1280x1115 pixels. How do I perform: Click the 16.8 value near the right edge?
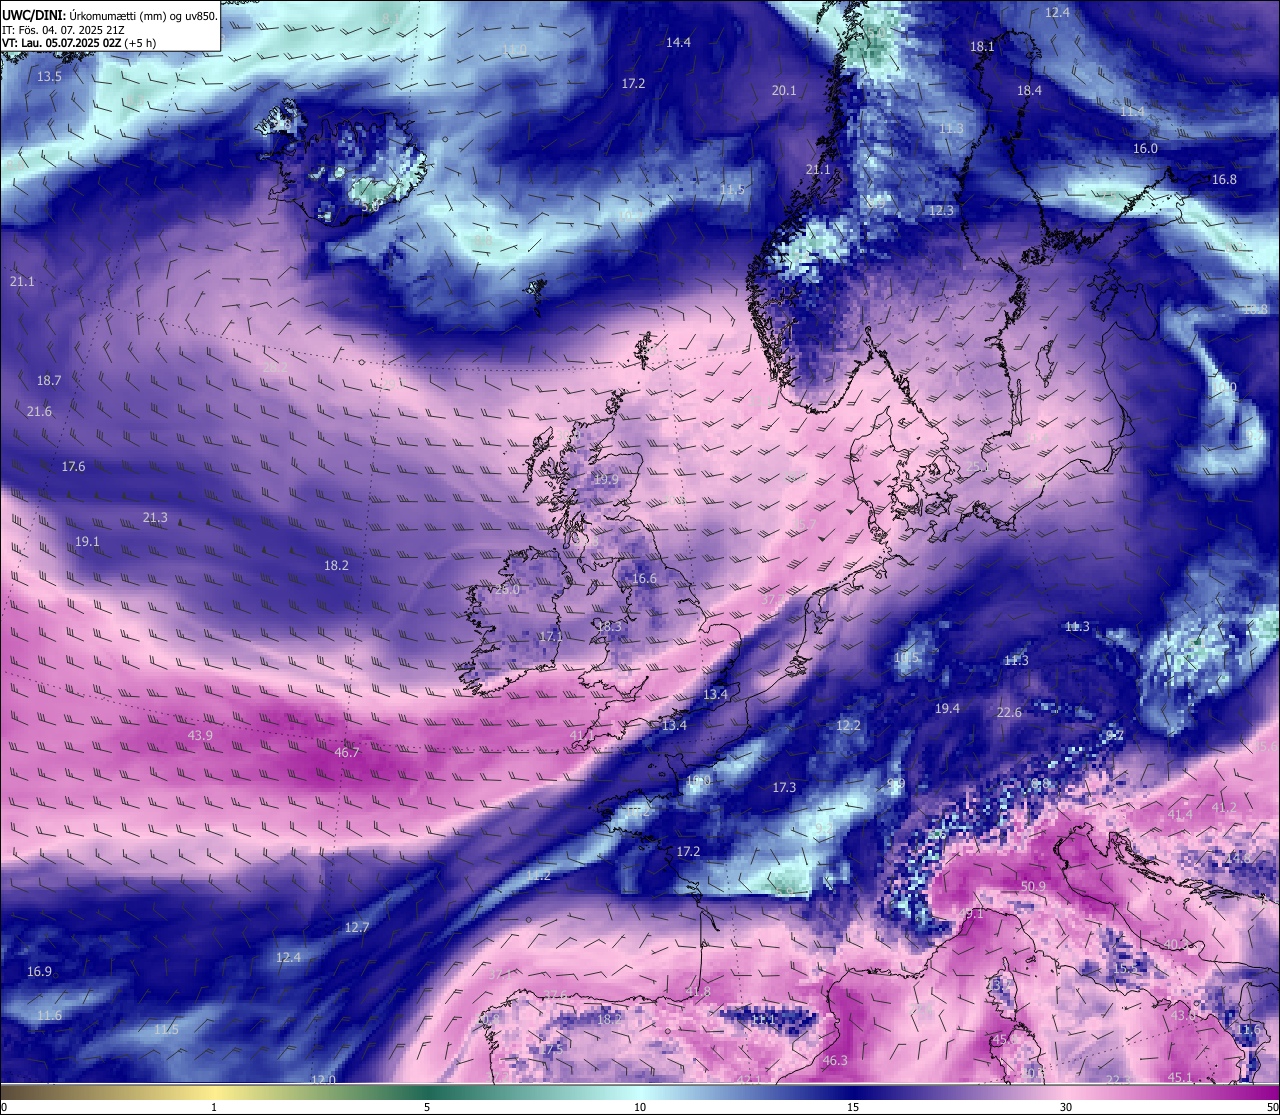(1224, 180)
